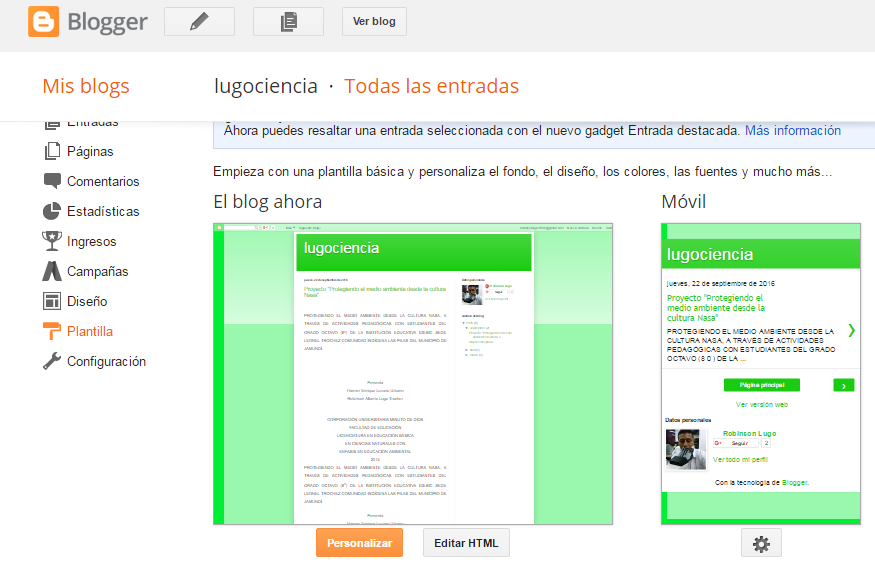The image size is (875, 569).
Task: Click the Móvil blog preview thumbnail
Action: tap(761, 374)
